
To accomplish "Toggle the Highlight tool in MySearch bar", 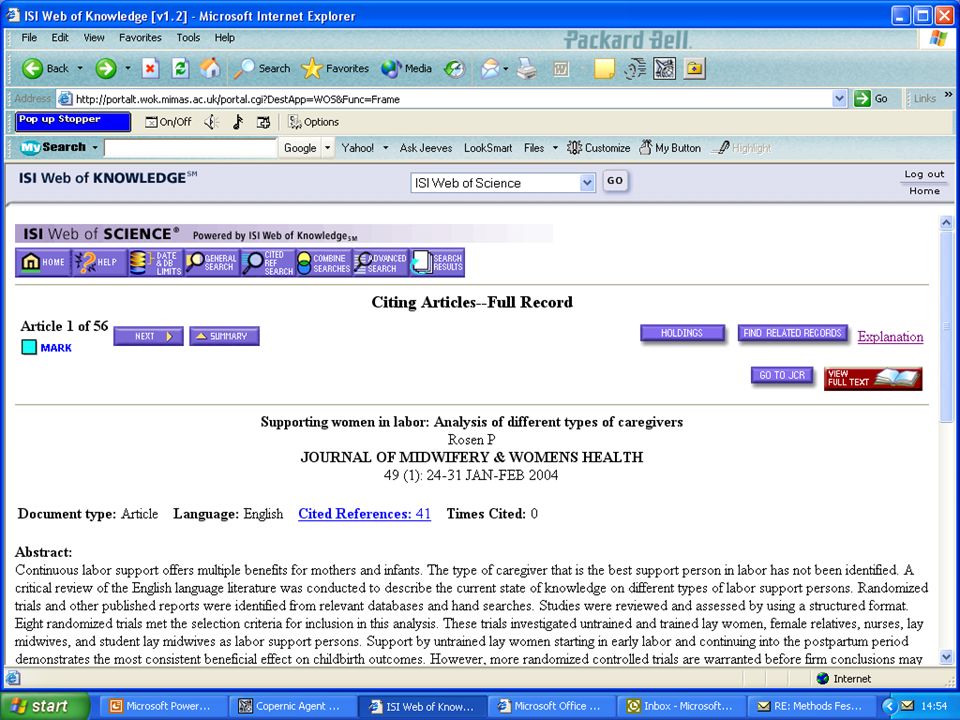I will 744,148.
